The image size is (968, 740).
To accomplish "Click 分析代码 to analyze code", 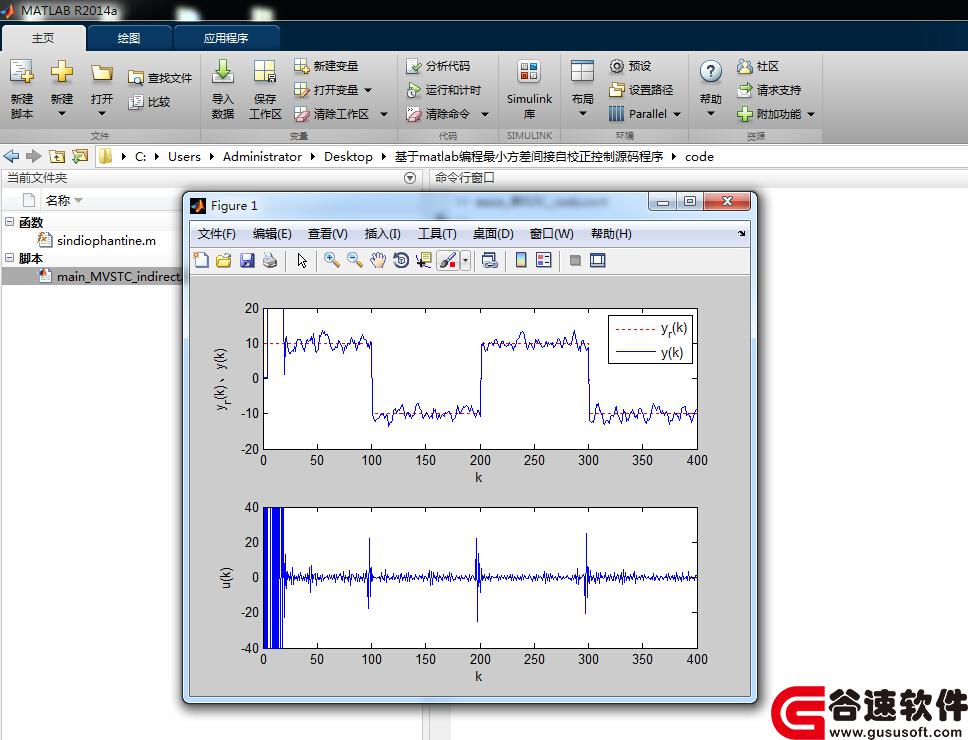I will 438,65.
